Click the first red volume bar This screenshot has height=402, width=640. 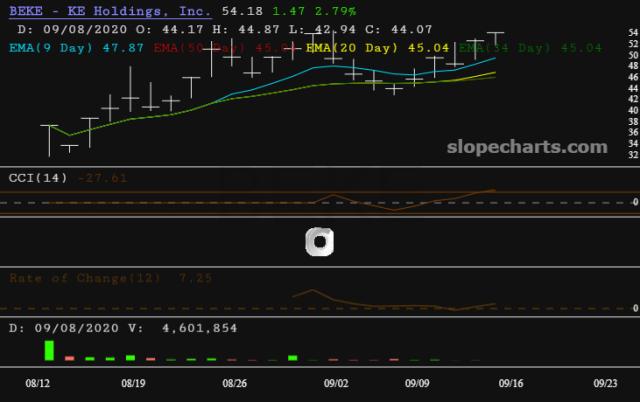coord(70,358)
